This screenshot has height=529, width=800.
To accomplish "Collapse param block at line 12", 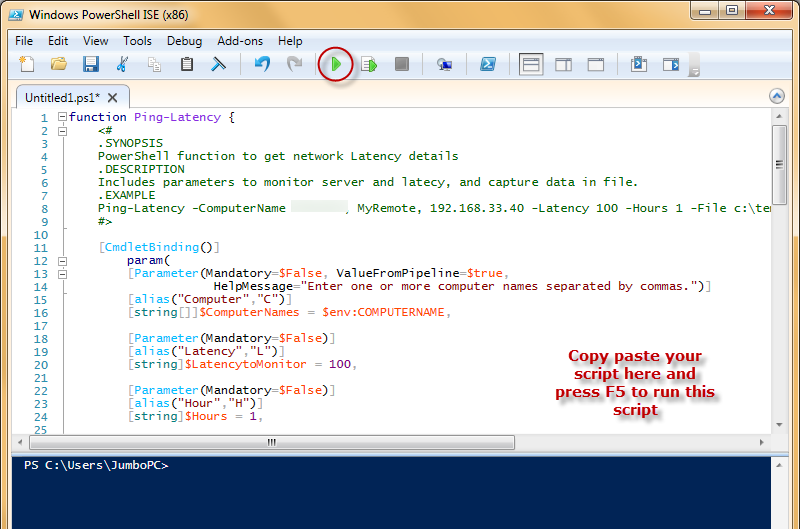I will click(x=62, y=261).
